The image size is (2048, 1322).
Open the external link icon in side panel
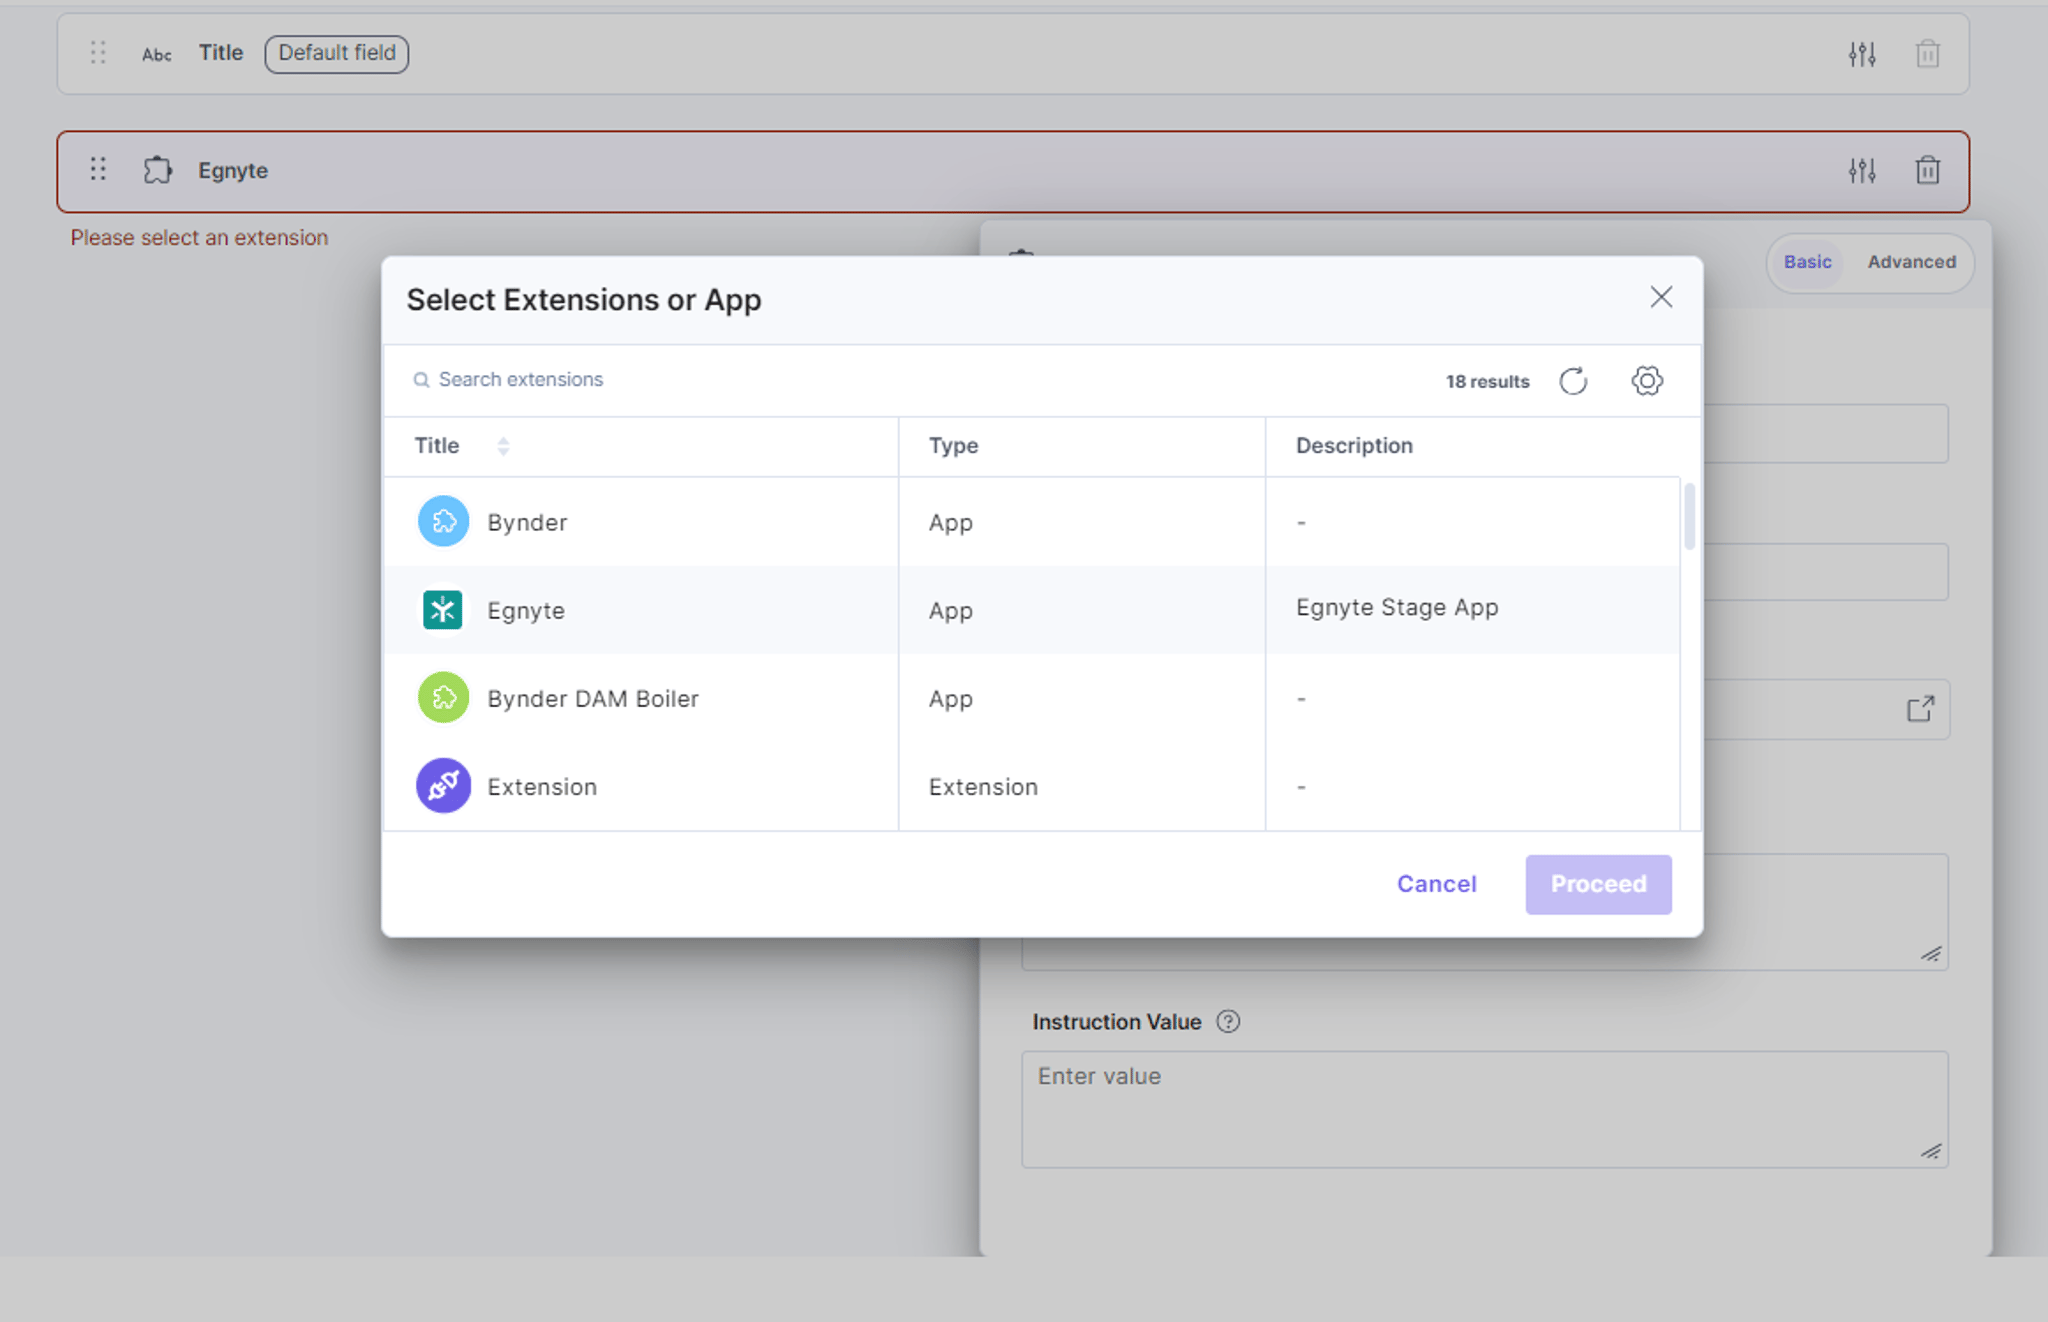[1920, 709]
